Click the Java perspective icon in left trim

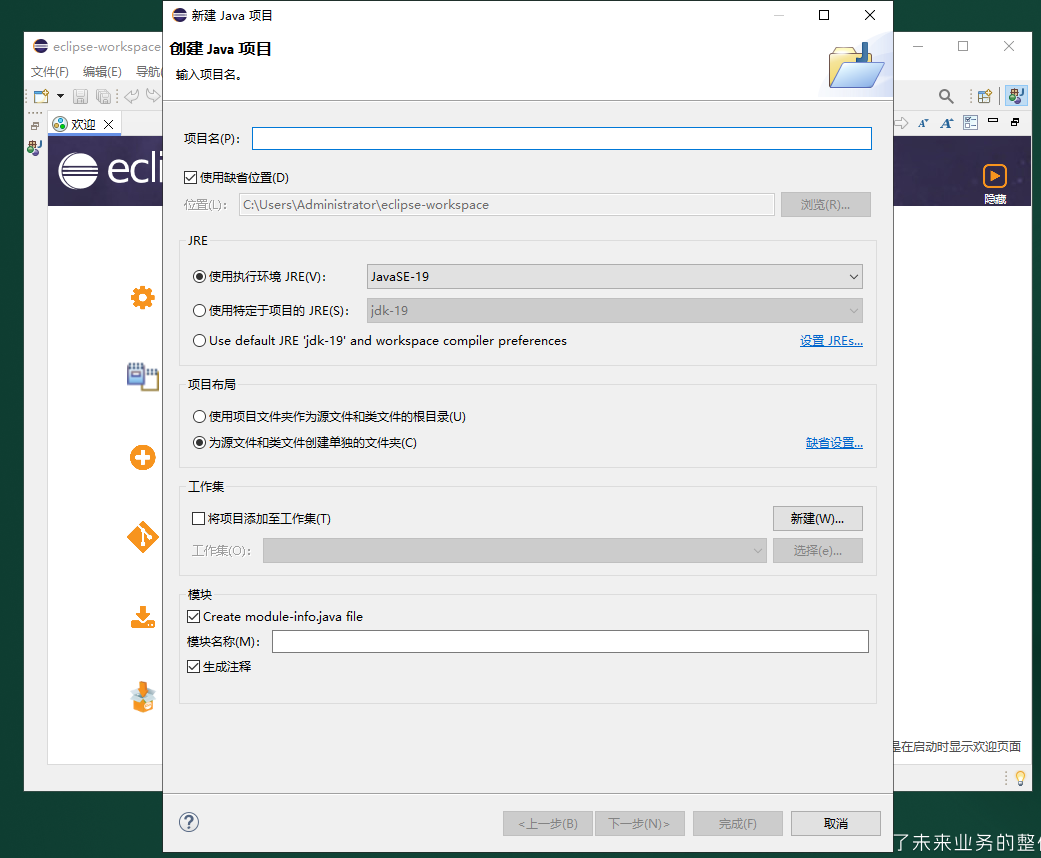35,148
